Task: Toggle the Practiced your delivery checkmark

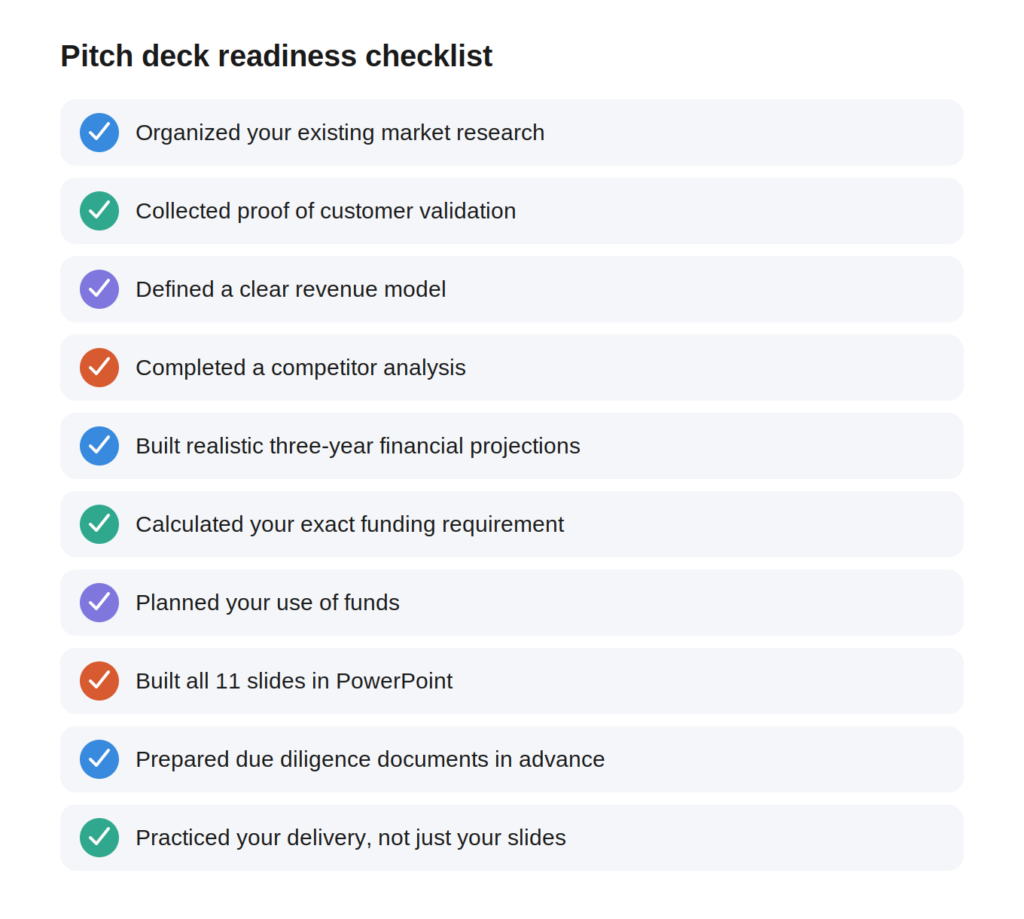Action: pyautogui.click(x=99, y=838)
